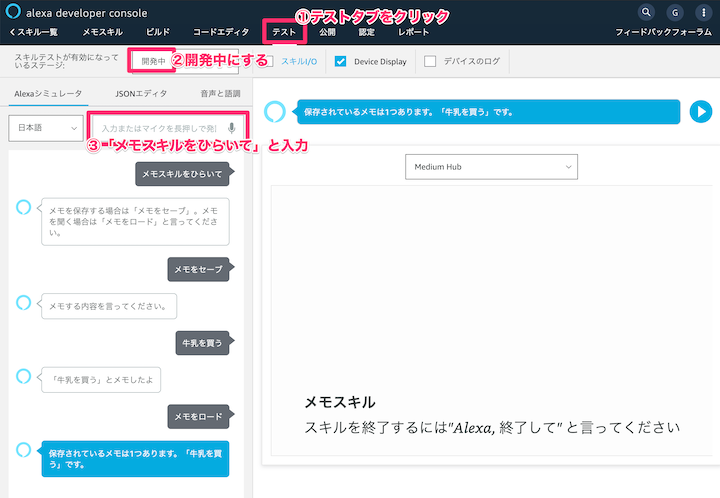The width and height of the screenshot is (720, 498).
Task: Open the G user account icon
Action: [x=675, y=12]
